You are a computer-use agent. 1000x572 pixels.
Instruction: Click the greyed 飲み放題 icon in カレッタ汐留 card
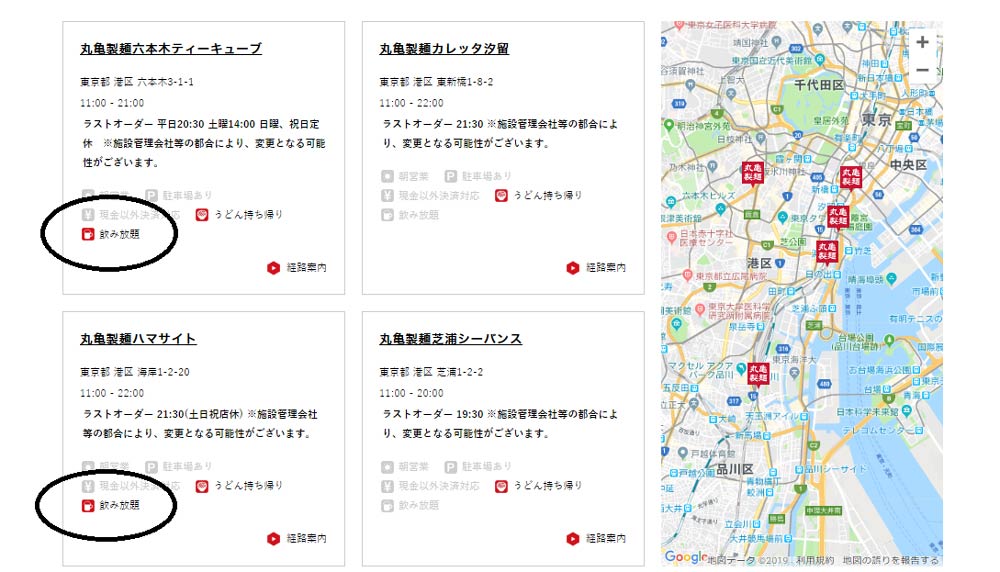tap(387, 215)
